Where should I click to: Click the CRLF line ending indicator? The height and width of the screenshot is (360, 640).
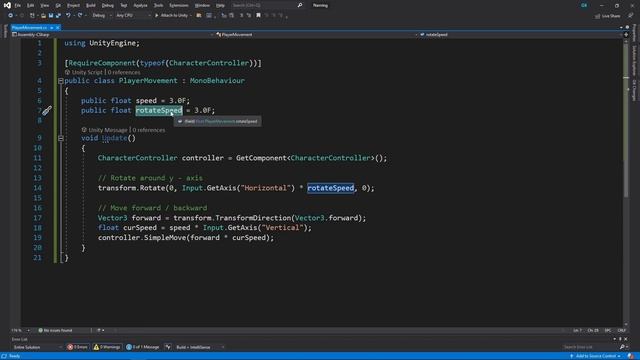[621, 330]
